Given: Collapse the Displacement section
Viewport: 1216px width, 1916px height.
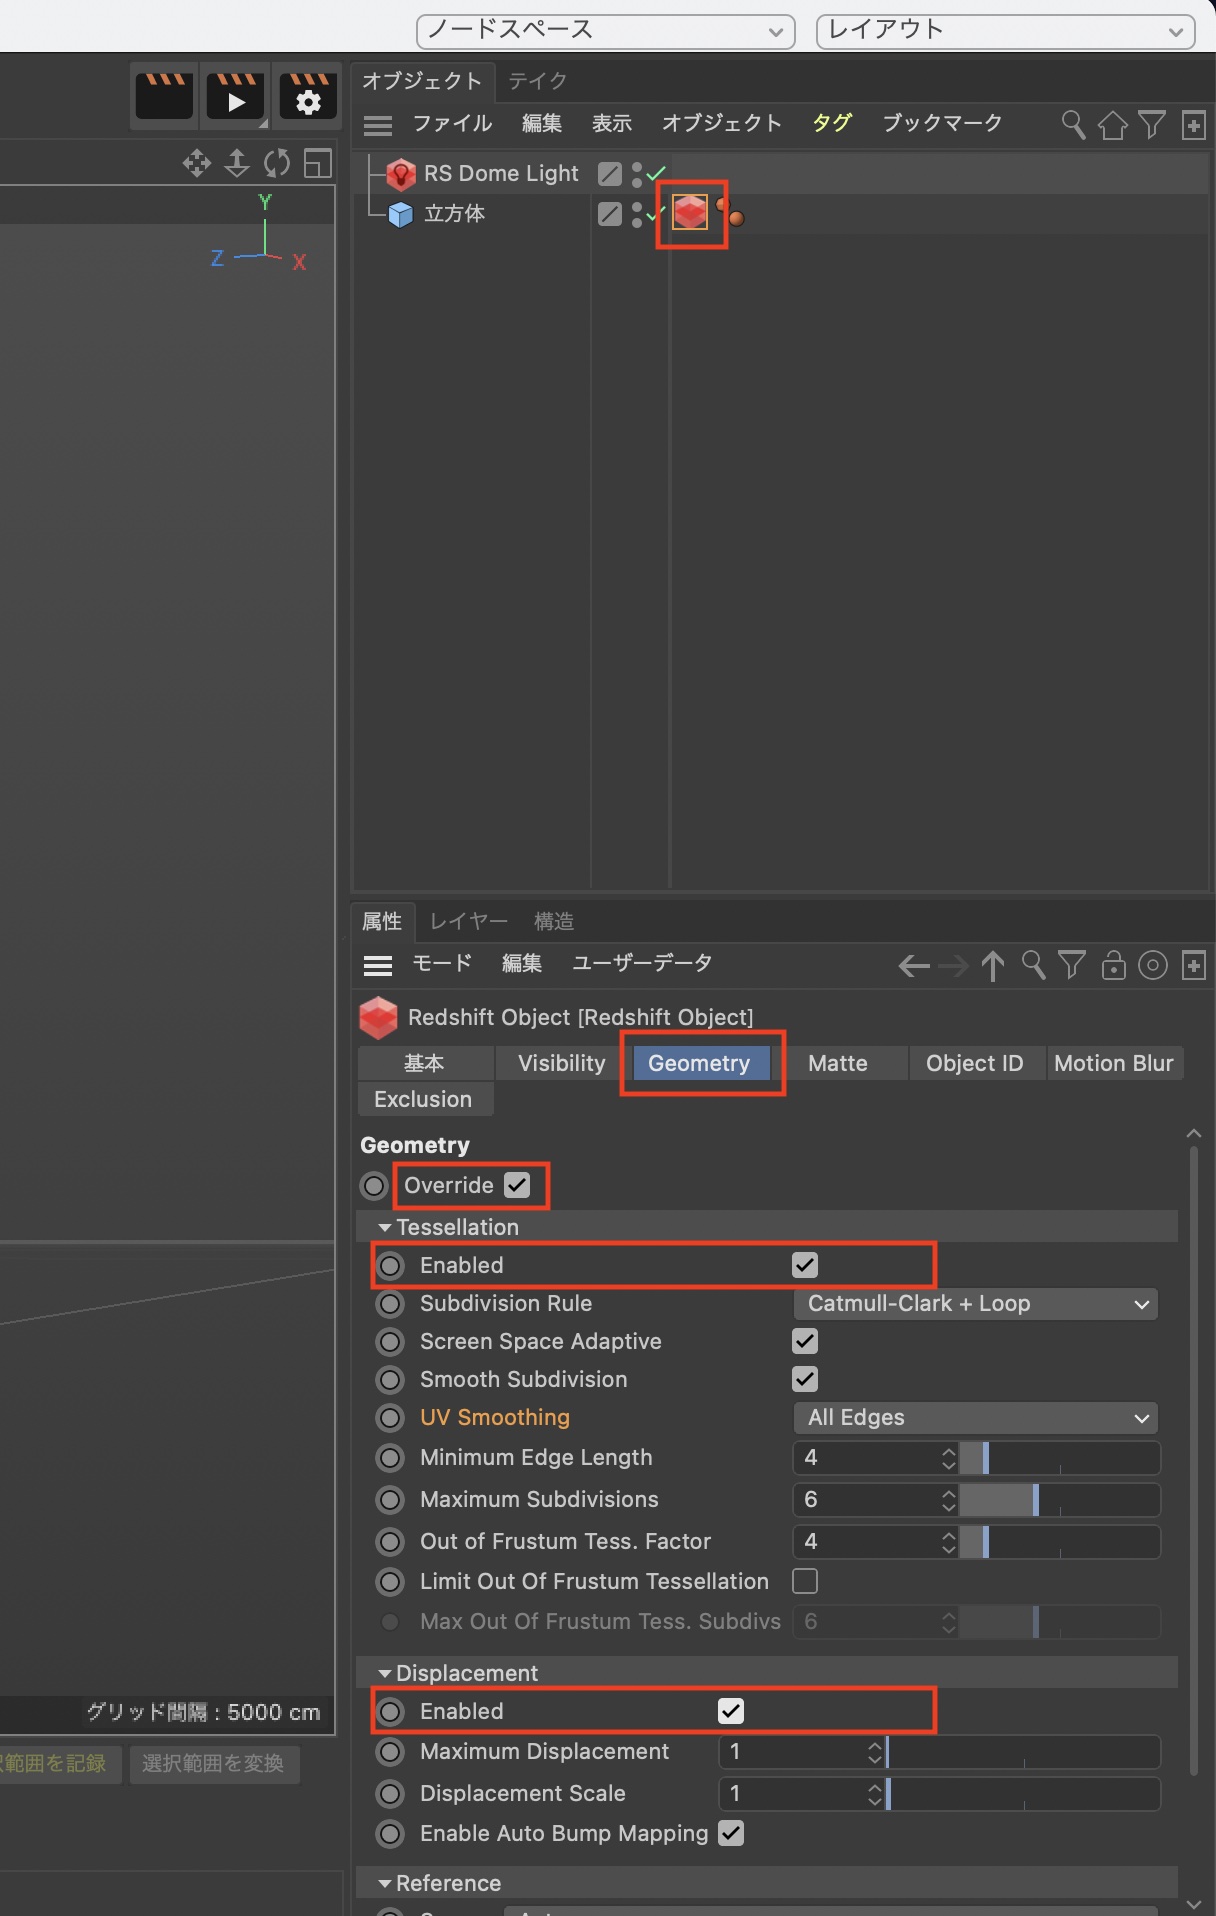Looking at the screenshot, I should [x=385, y=1673].
